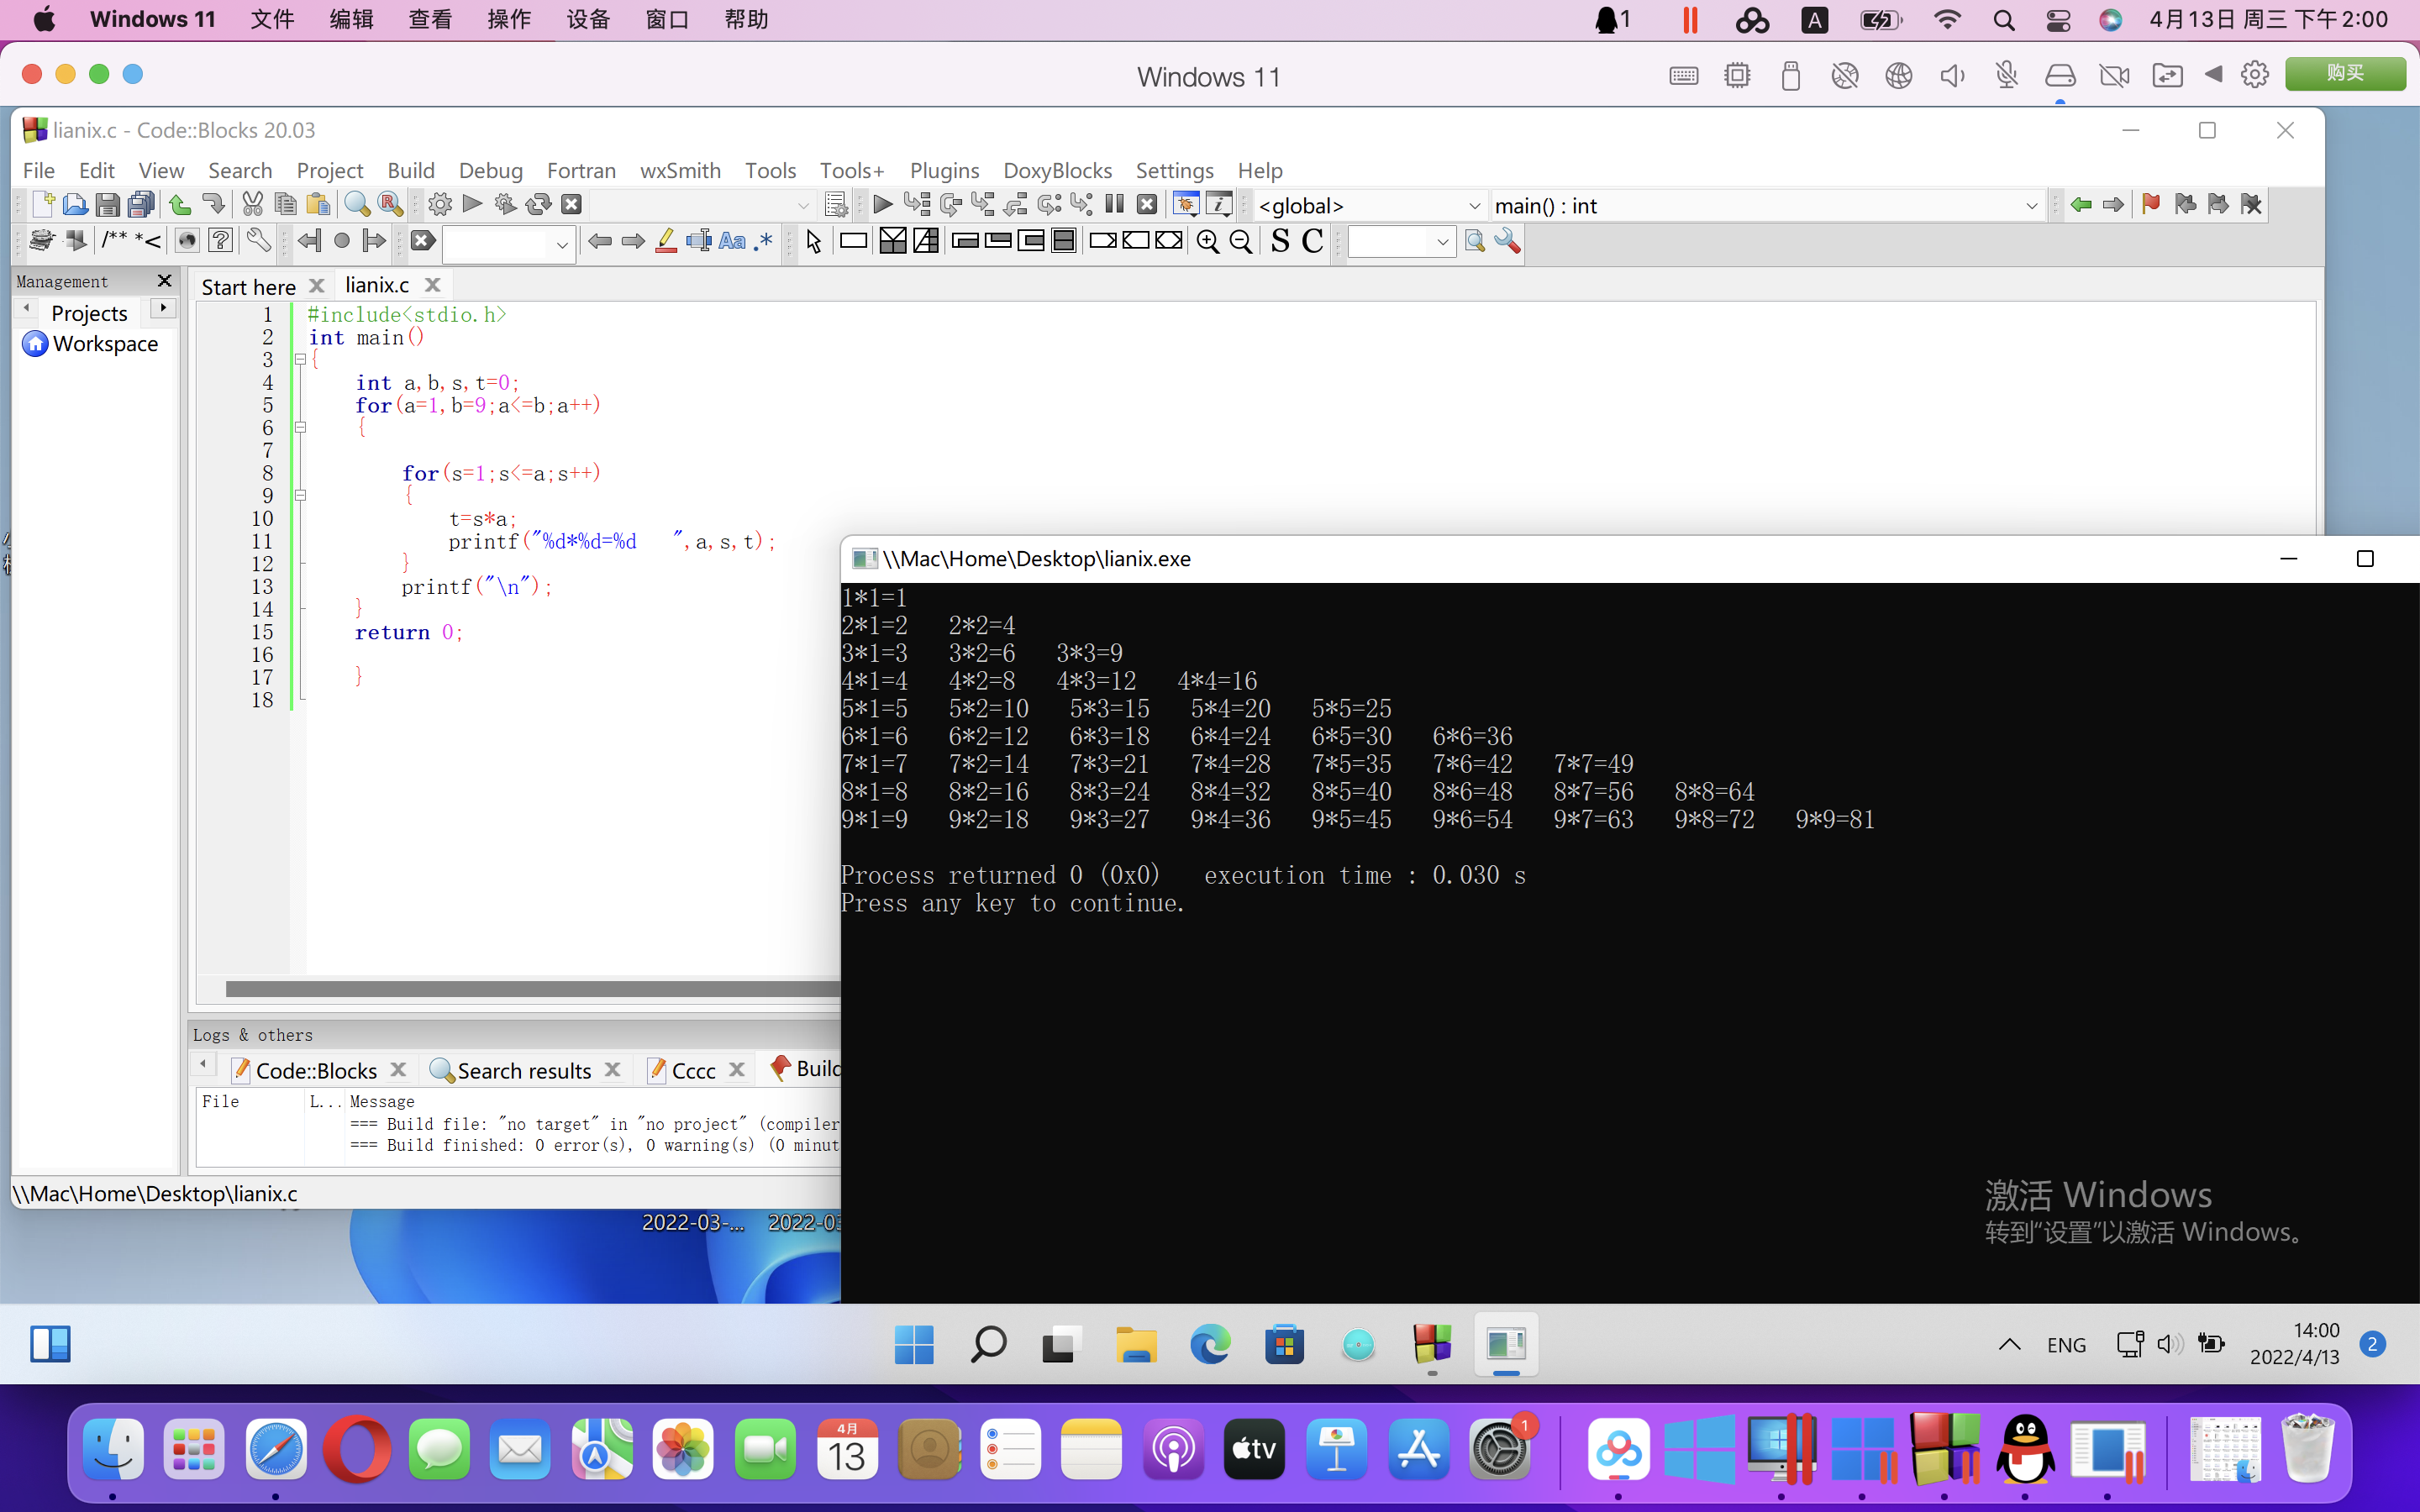
Task: Open the Search results log tab
Action: [x=524, y=1071]
